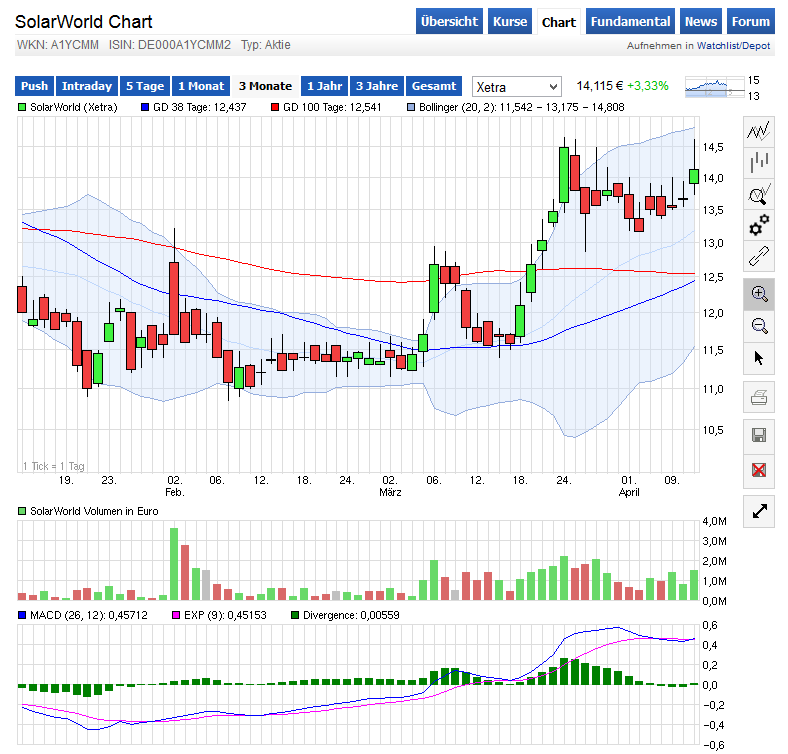Click the mini chart thumbnail next to price
The width and height of the screenshot is (788, 754).
(x=714, y=87)
